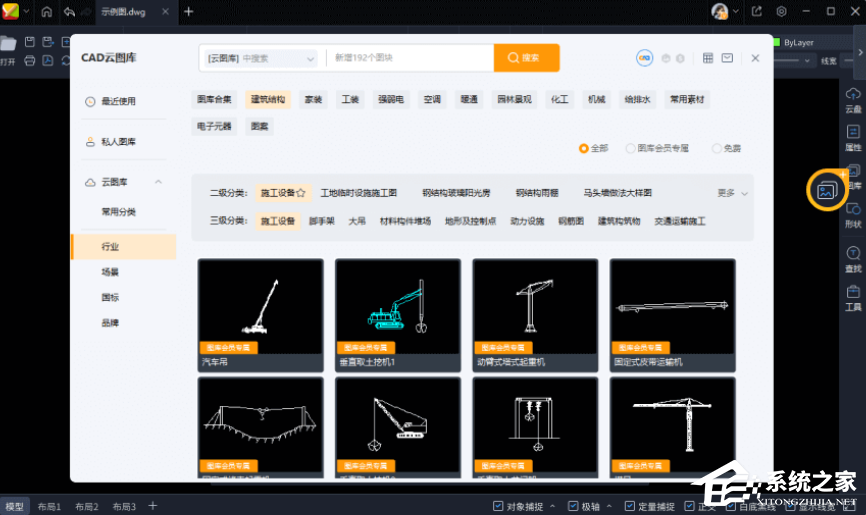Toggle 定量捕捉 checkbox in status bar
Image resolution: width=866 pixels, height=515 pixels.
pos(630,506)
